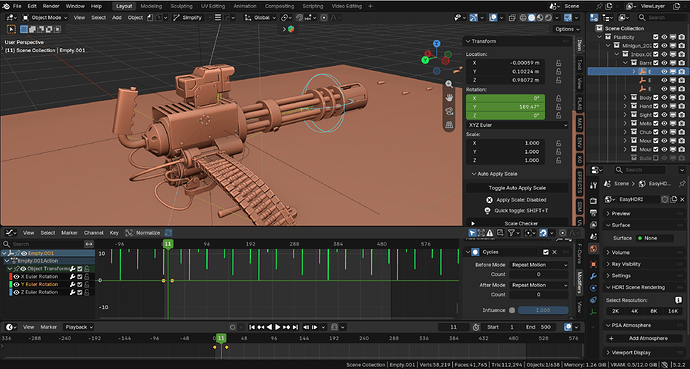Switch orthographic/perspective grid gizmo icon

(x=449, y=124)
